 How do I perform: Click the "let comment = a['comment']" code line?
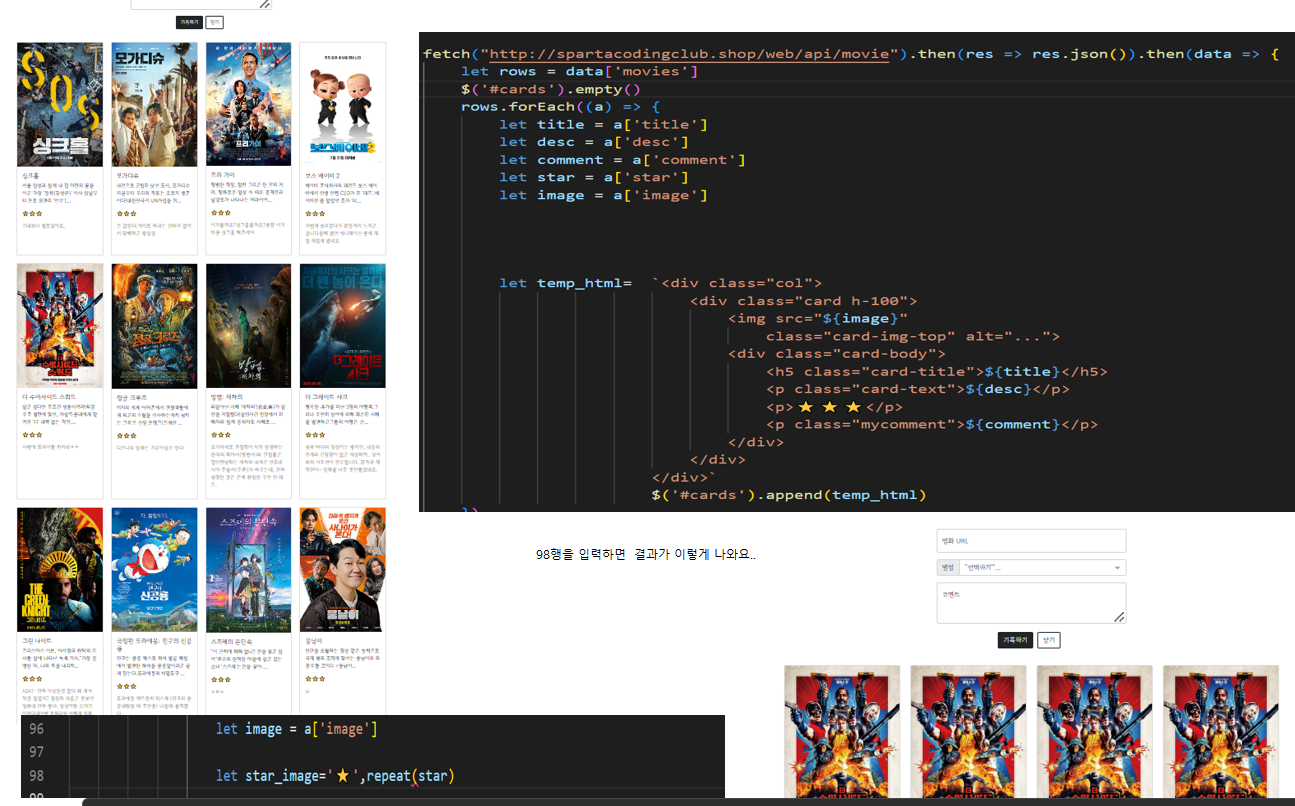click(x=623, y=160)
